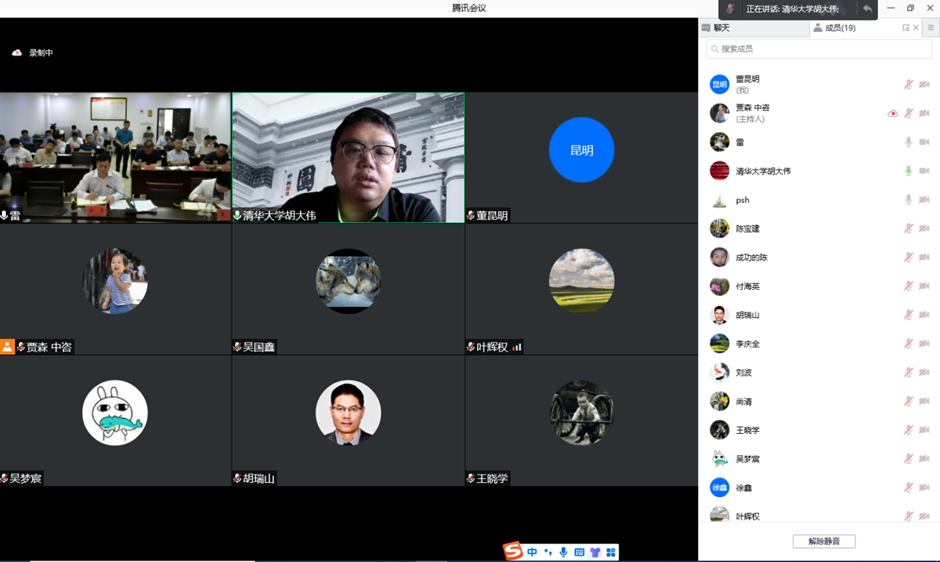
Task: Click the Sogou input method S logo
Action: tap(513, 551)
